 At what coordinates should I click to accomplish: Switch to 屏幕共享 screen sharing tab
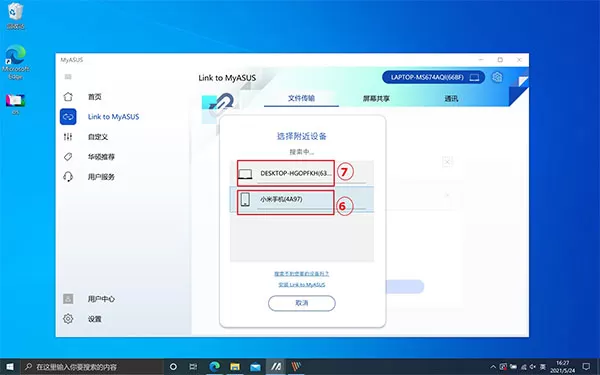click(376, 98)
